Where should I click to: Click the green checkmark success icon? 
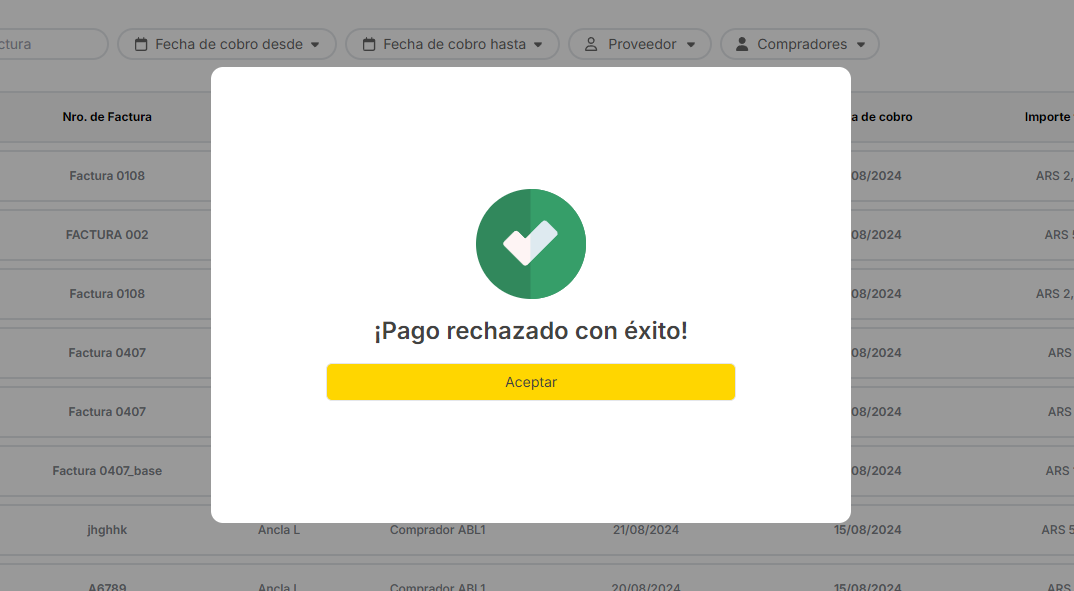[x=530, y=244]
